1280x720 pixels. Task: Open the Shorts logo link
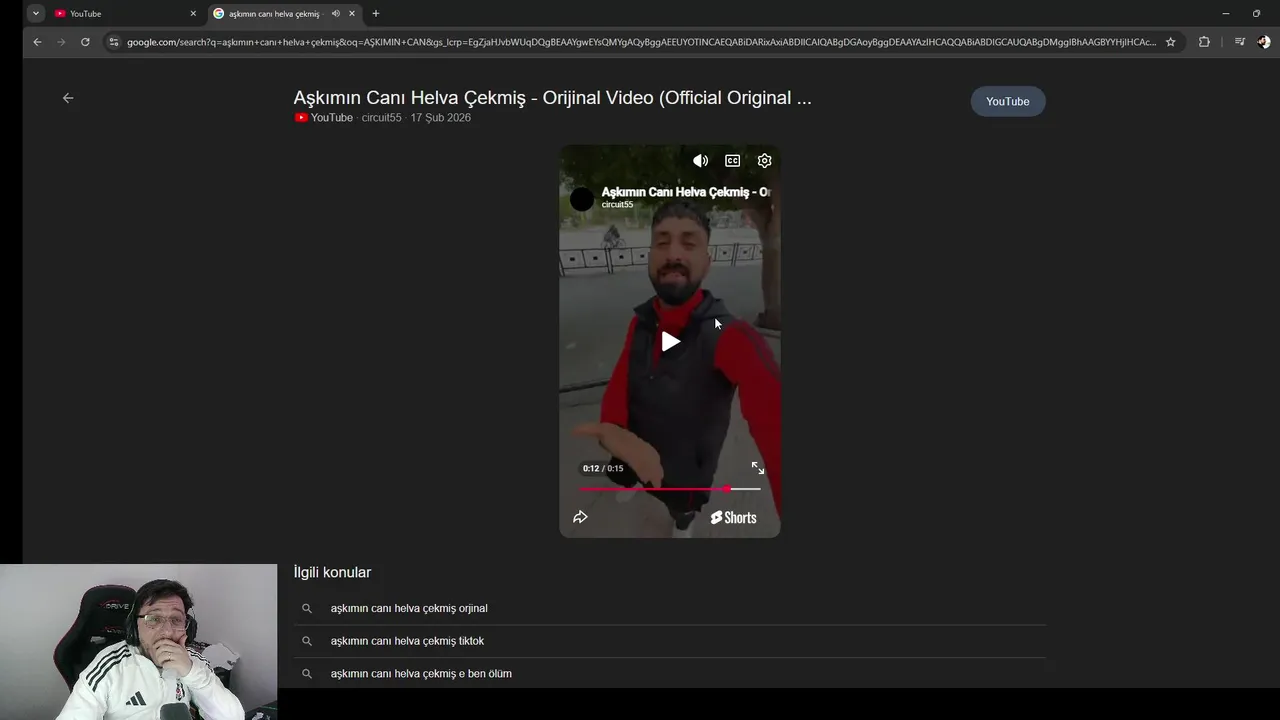(733, 517)
